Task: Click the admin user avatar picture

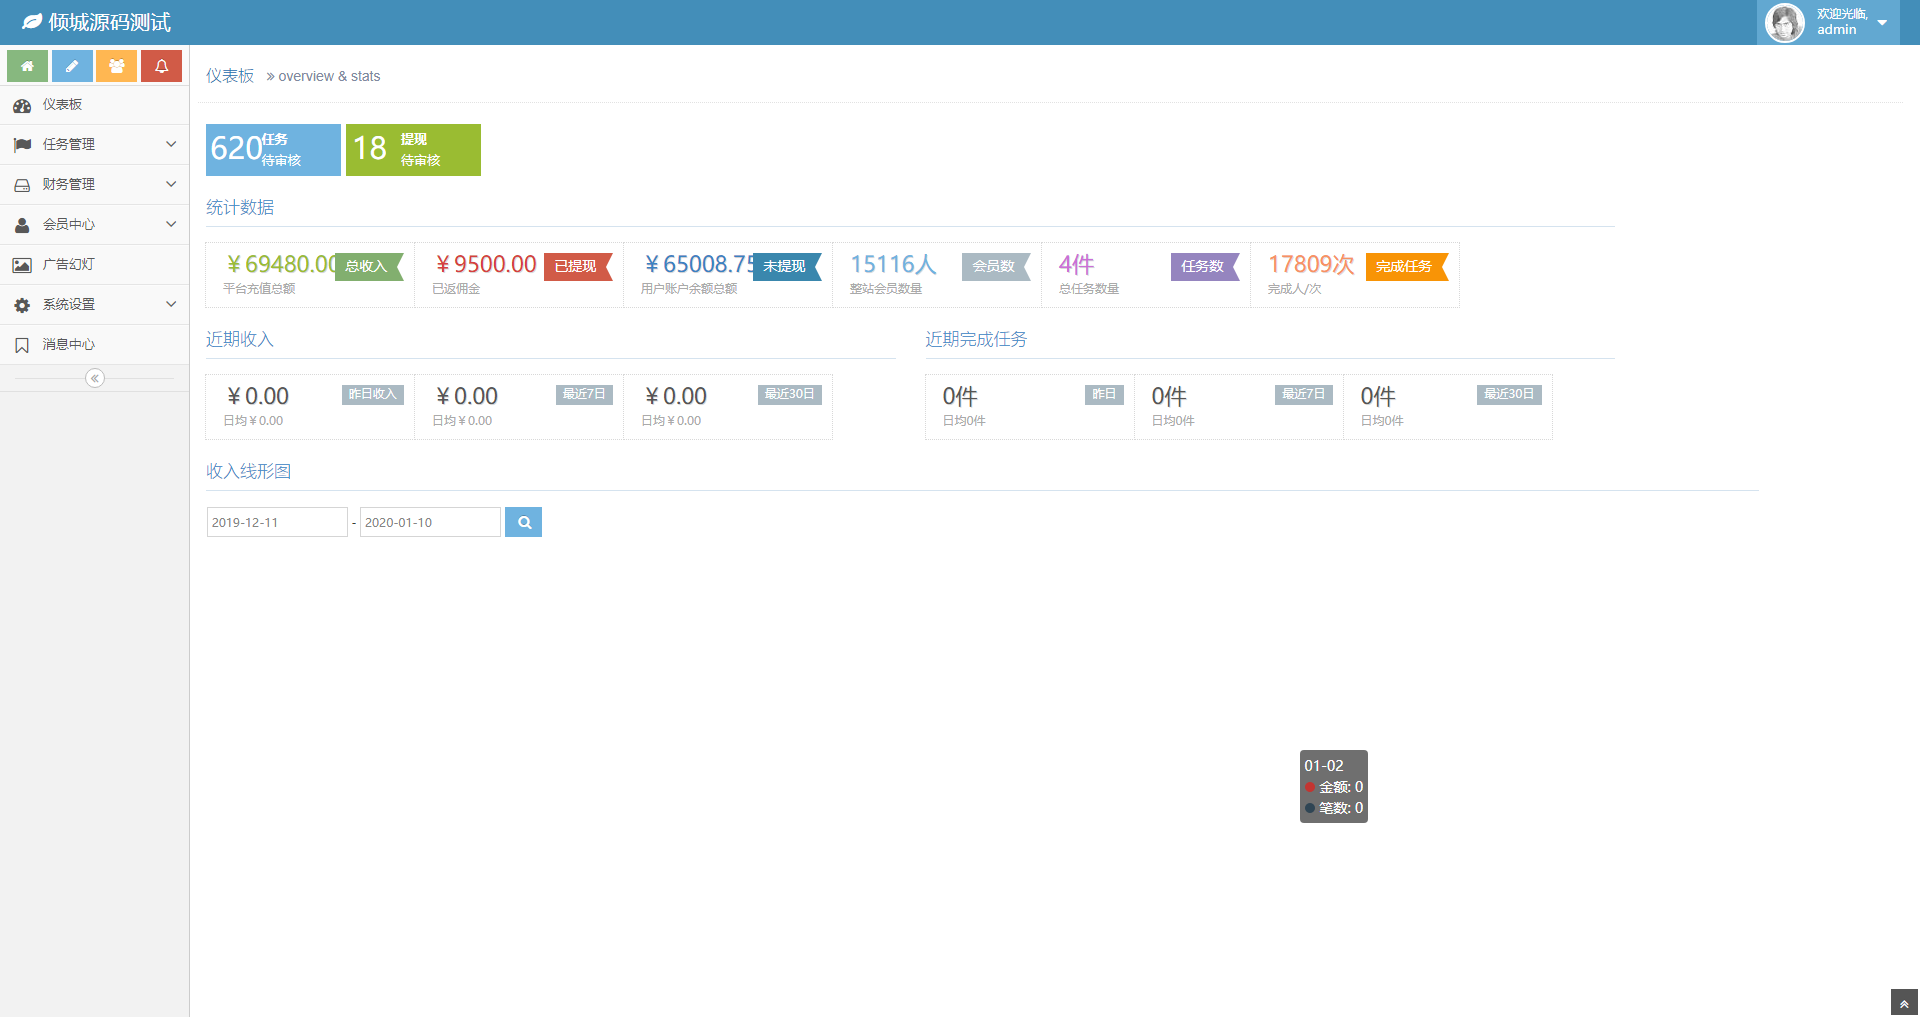Action: pos(1784,22)
